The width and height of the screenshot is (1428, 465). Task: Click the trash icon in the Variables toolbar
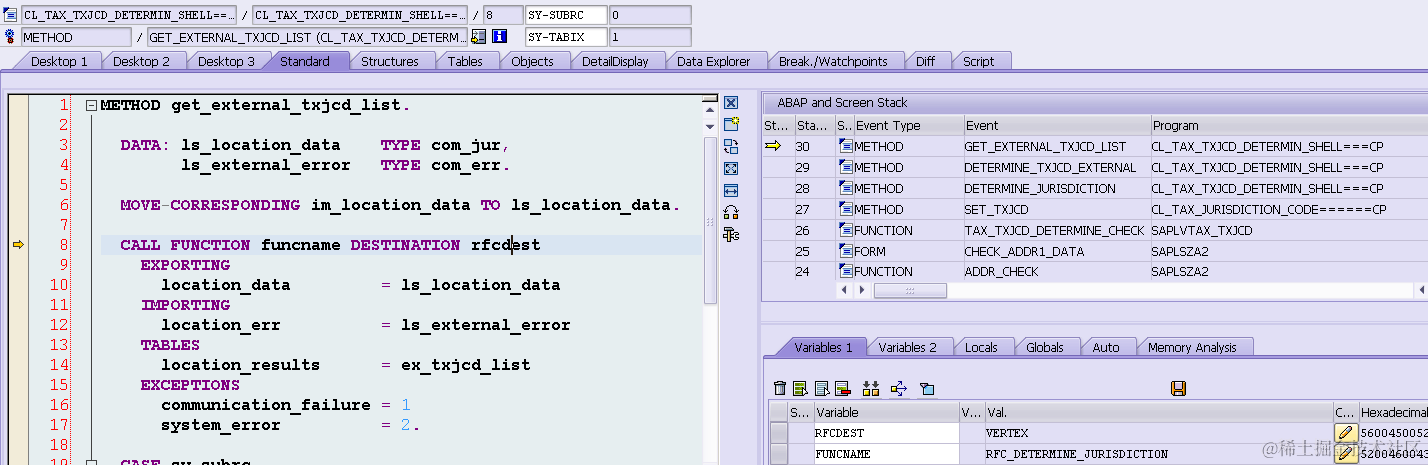(x=780, y=388)
